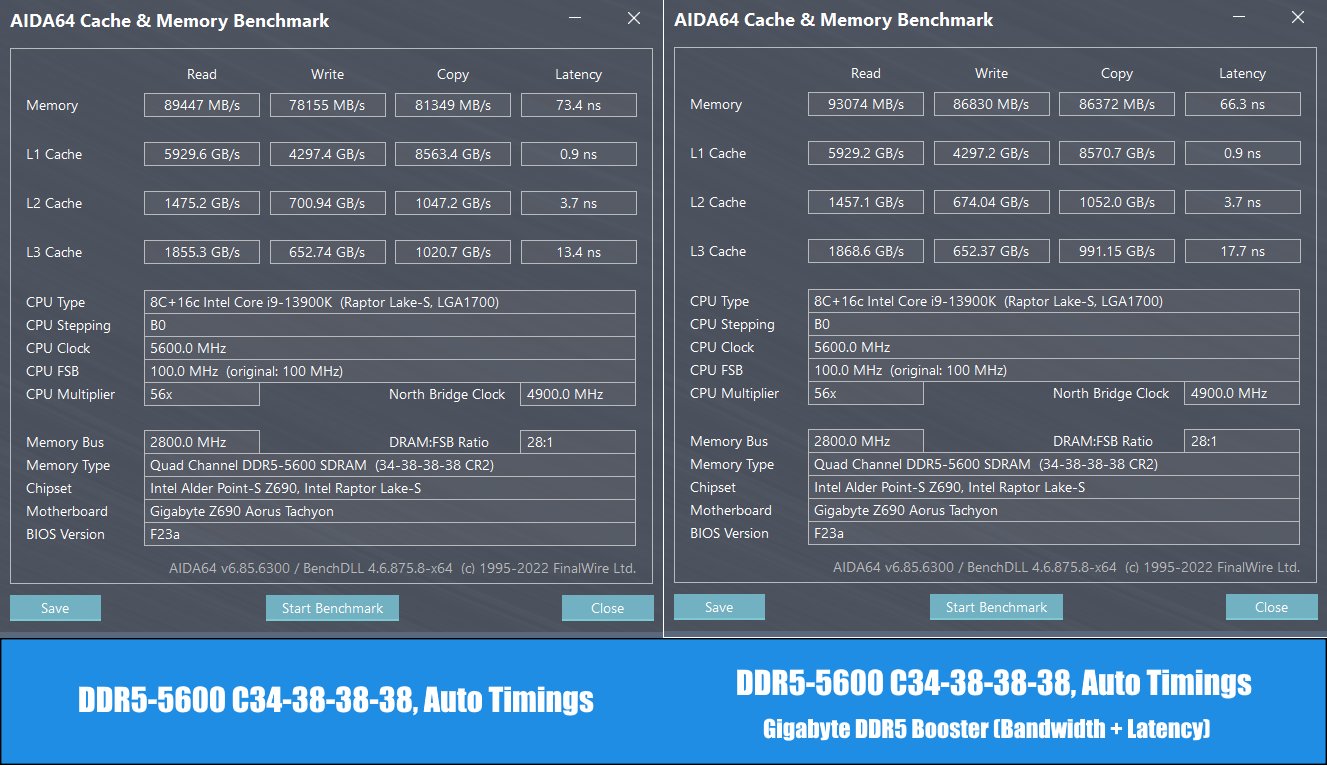Viewport: 1327px width, 766px height.
Task: Close the left AIDA64 window with the X icon
Action: (x=634, y=19)
